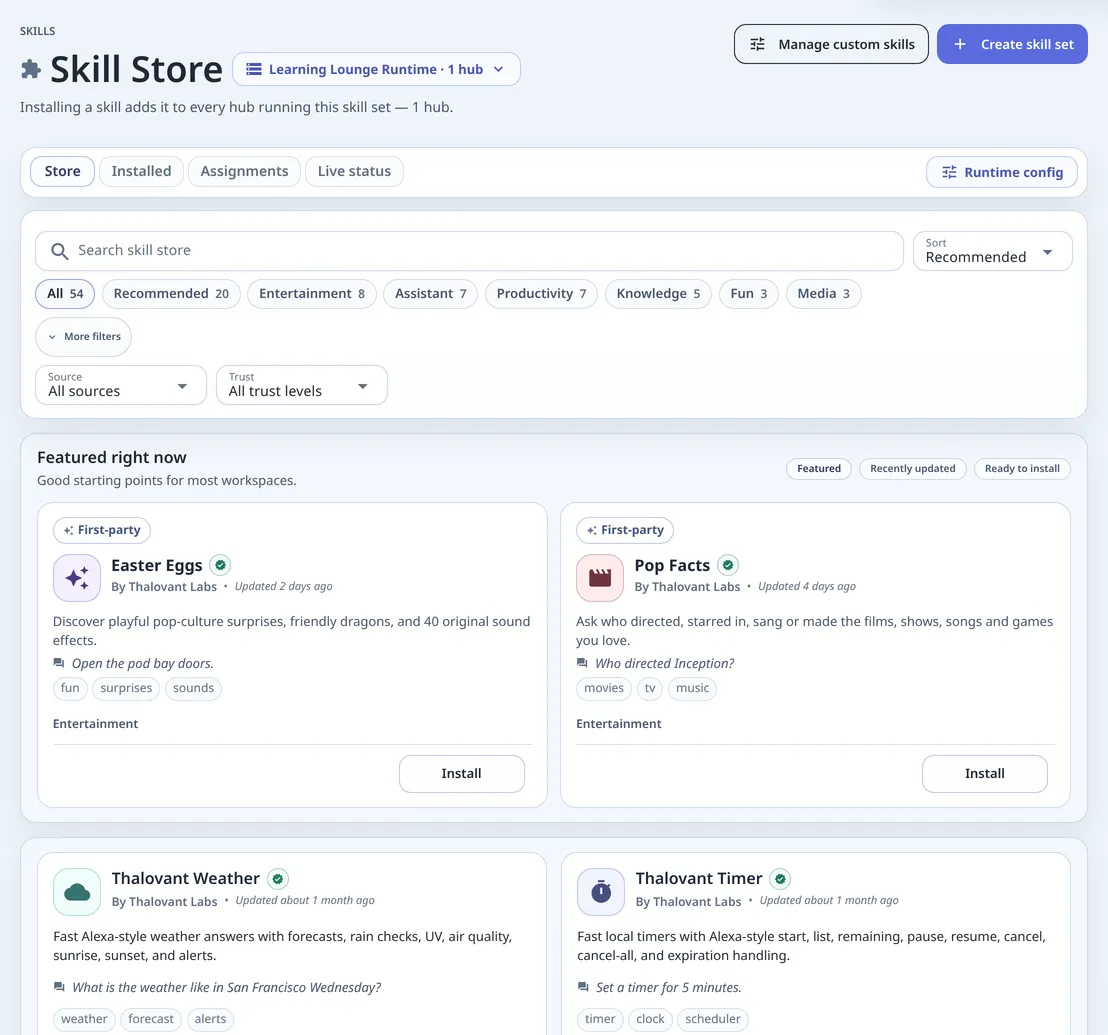This screenshot has width=1108, height=1035.
Task: Filter by Assistant 7 chip
Action: tap(430, 294)
